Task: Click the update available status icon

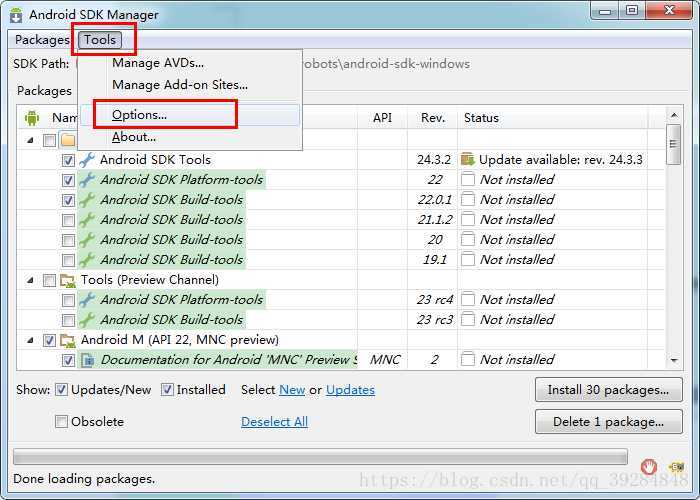Action: click(x=467, y=159)
